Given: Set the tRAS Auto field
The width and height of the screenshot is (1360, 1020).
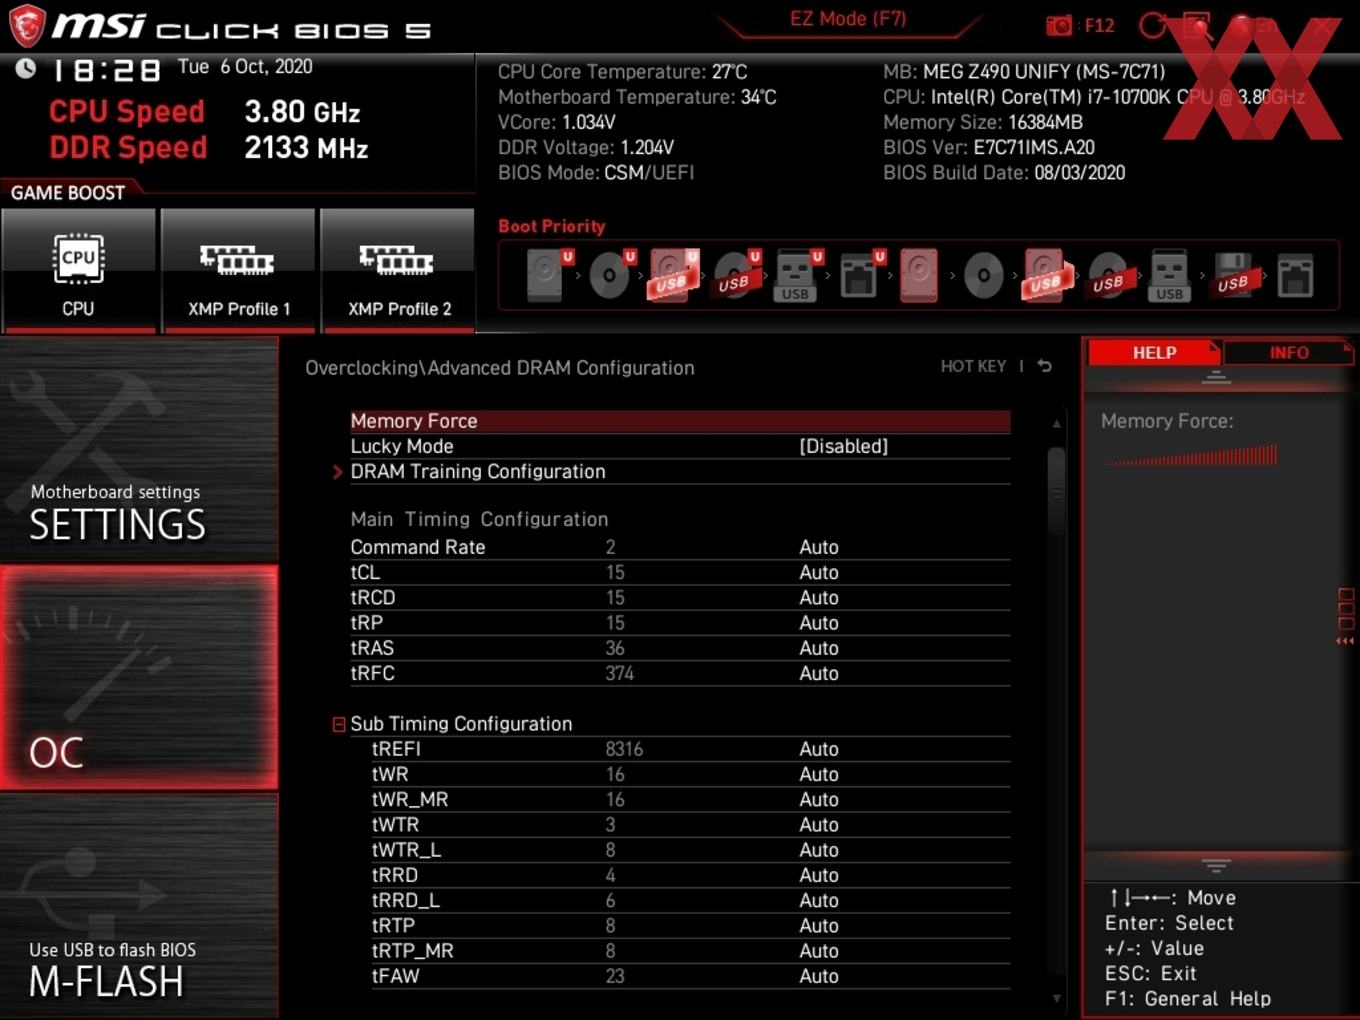Looking at the screenshot, I should pos(819,648).
